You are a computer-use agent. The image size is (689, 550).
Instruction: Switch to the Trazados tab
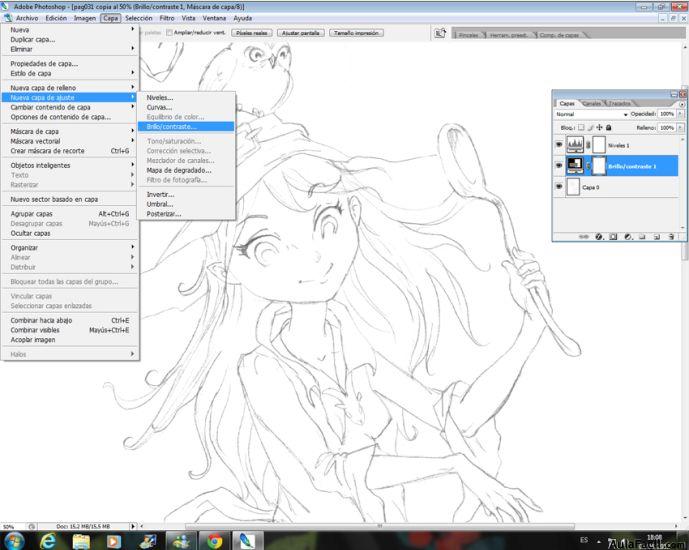pos(620,104)
